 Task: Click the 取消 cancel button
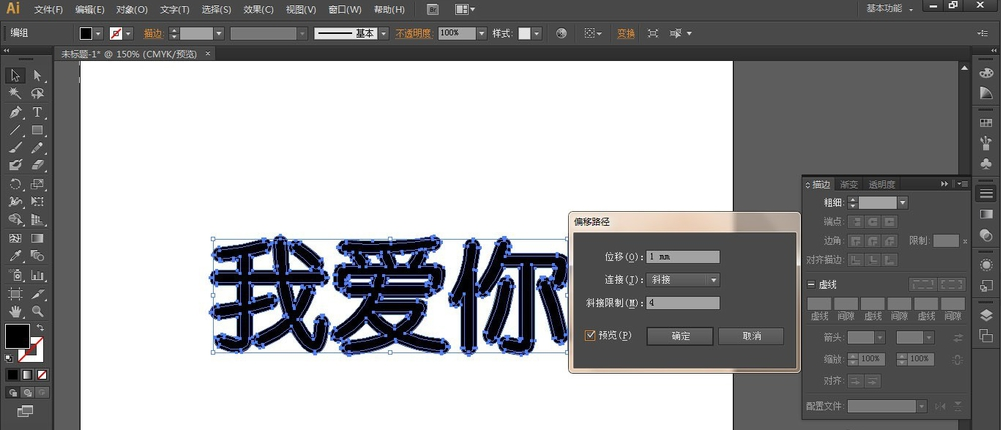pyautogui.click(x=750, y=336)
